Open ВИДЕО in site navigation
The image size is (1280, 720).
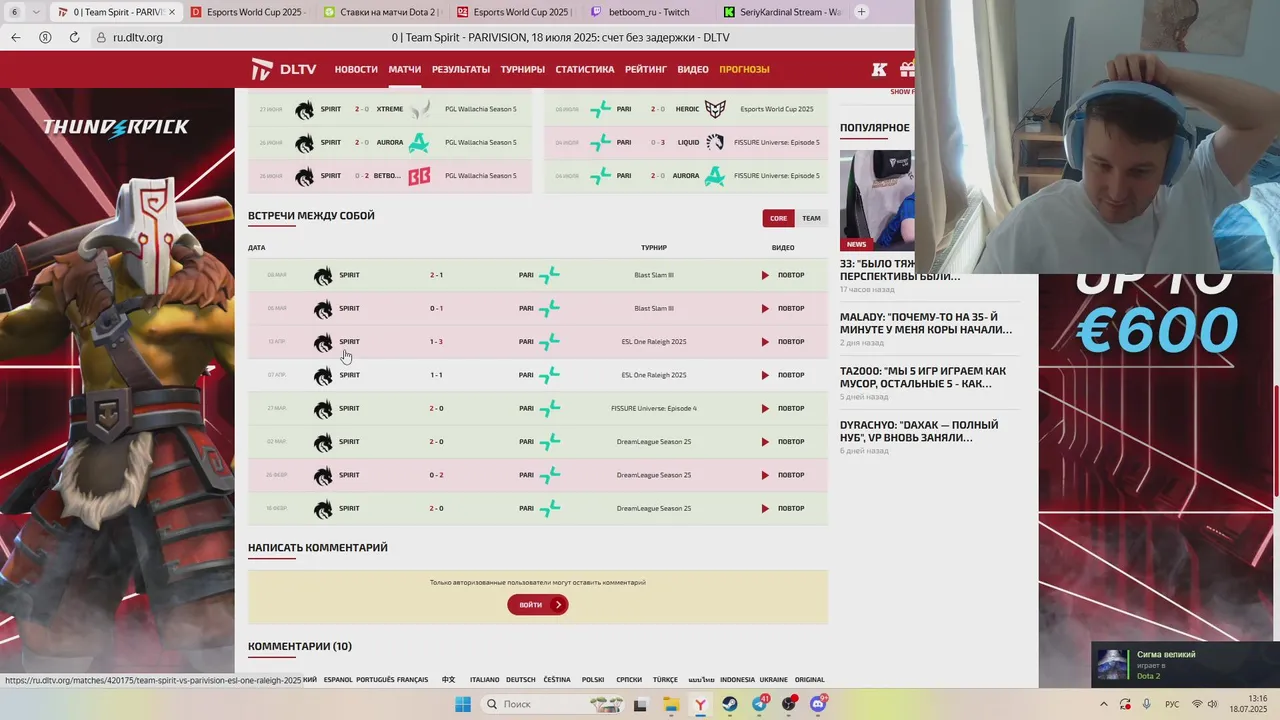693,70
